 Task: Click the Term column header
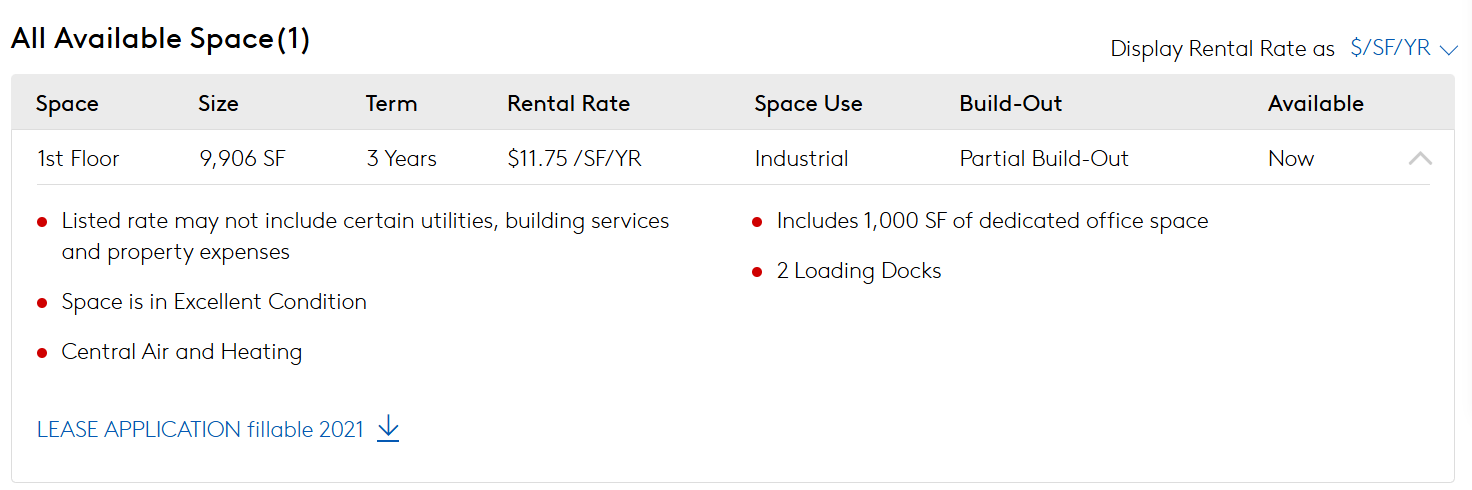(x=391, y=103)
